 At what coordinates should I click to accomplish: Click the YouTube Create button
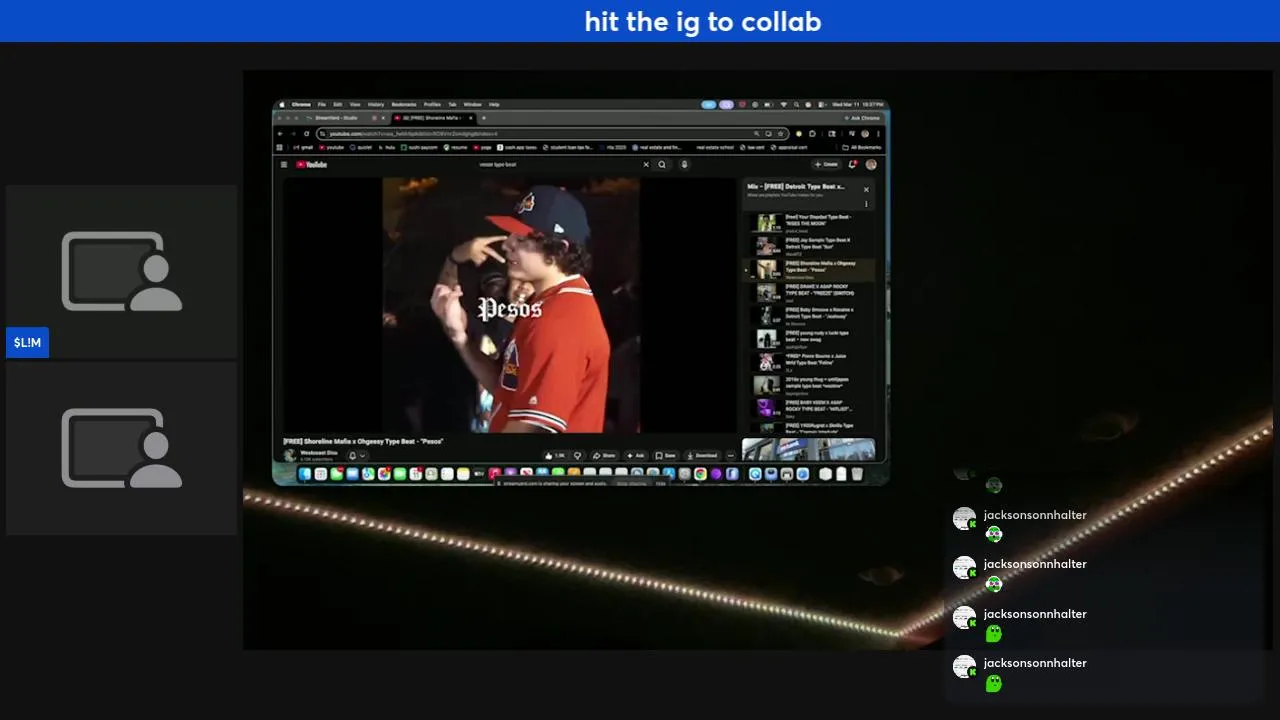(826, 165)
